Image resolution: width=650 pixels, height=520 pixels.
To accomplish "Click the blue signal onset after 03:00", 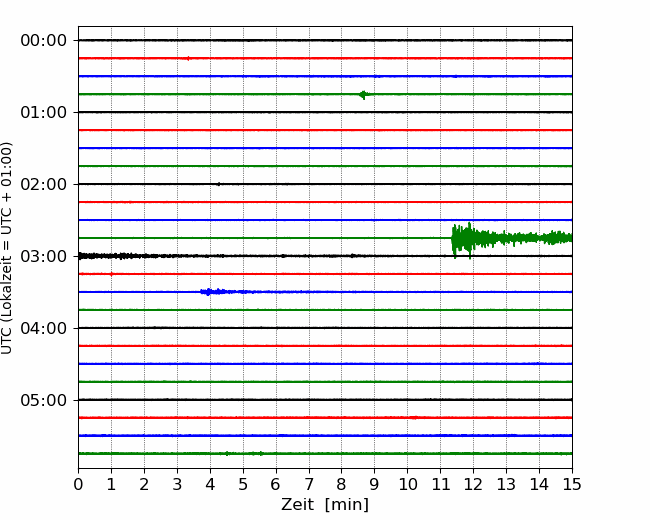I will [x=207, y=292].
